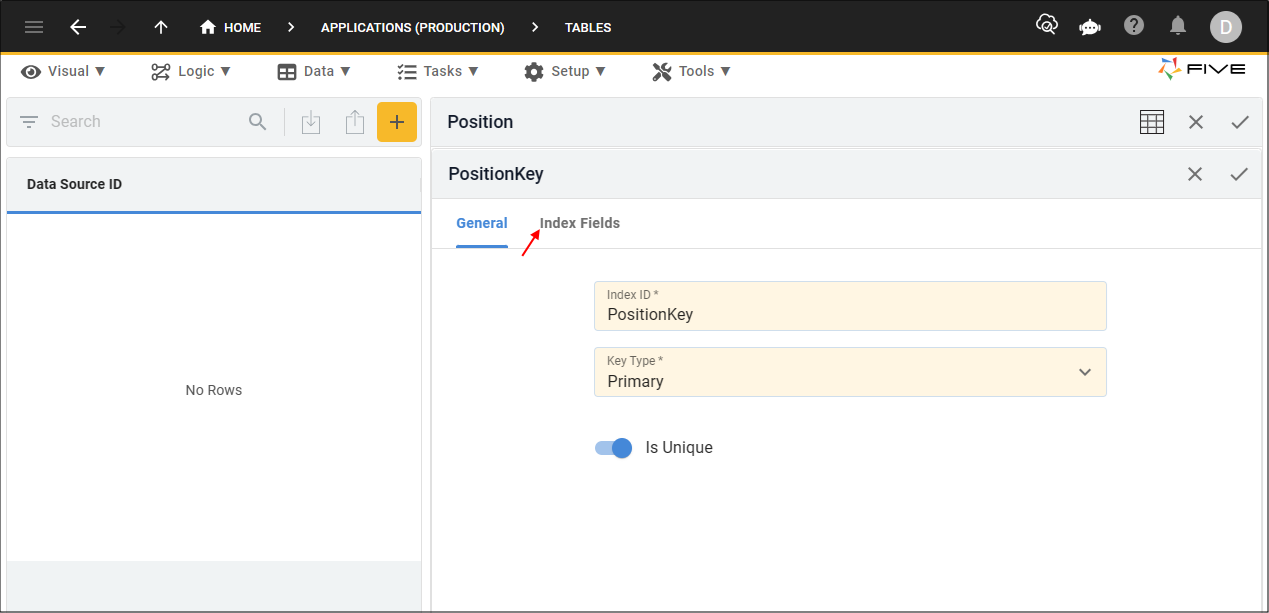
Task: Expand the Key Type dropdown
Action: click(x=1085, y=372)
